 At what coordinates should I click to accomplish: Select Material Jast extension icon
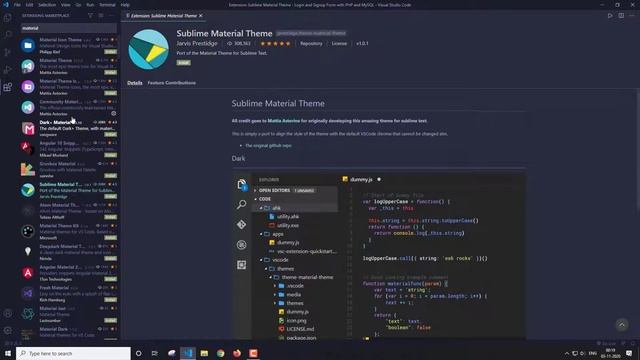[x=28, y=314]
